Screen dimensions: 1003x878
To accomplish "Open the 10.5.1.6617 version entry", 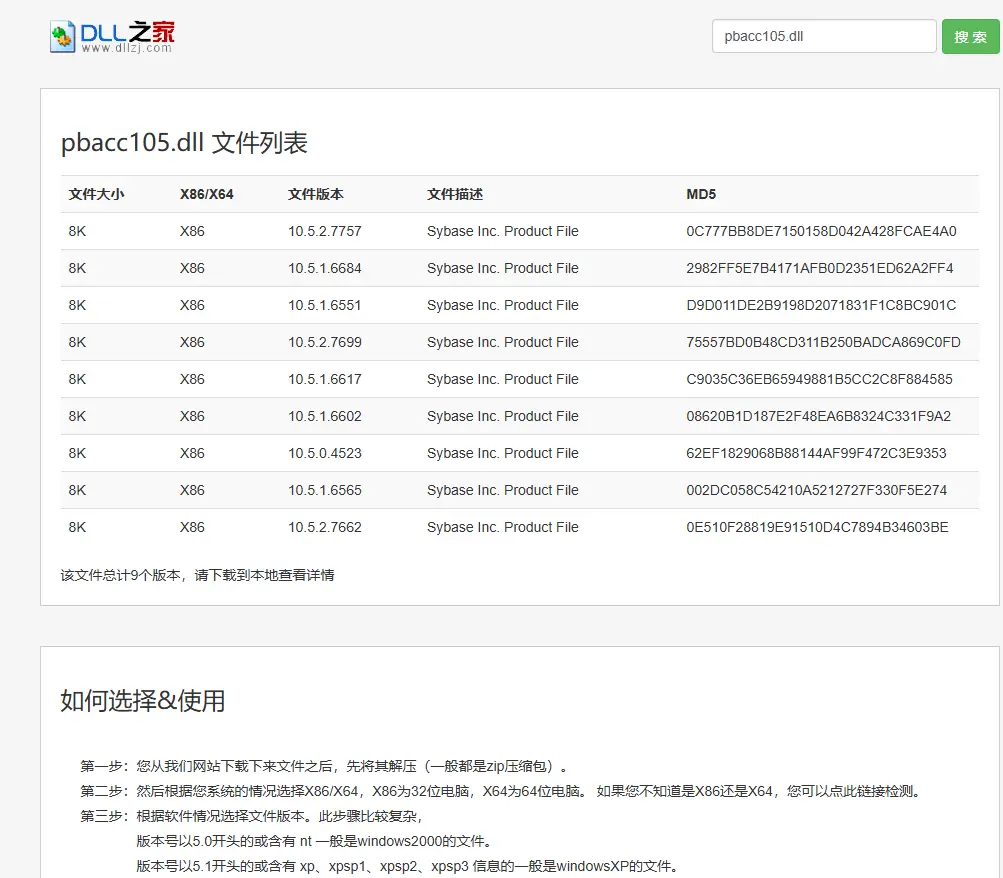I will 324,379.
